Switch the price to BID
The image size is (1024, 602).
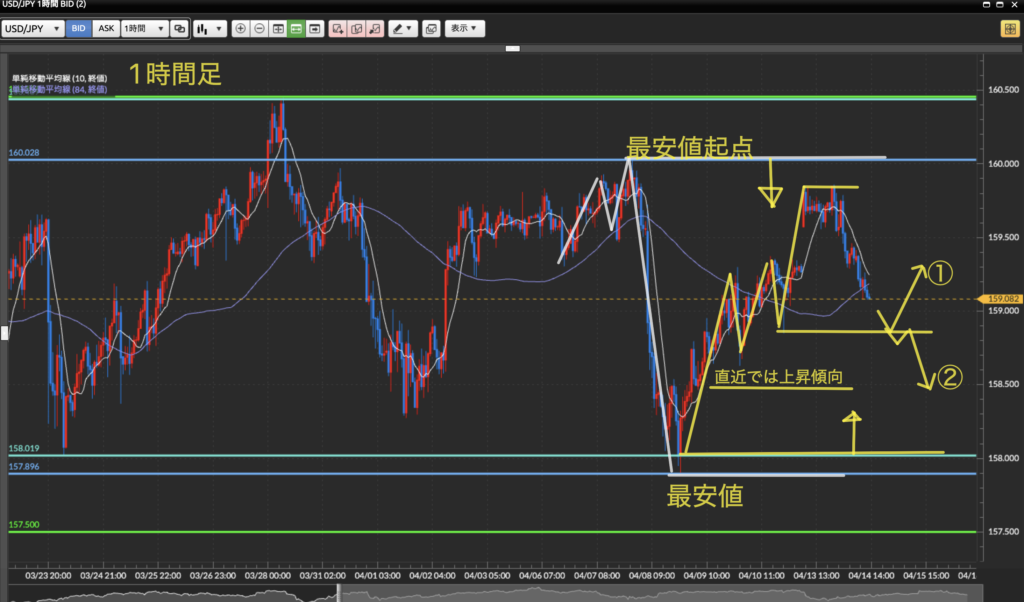pos(78,29)
